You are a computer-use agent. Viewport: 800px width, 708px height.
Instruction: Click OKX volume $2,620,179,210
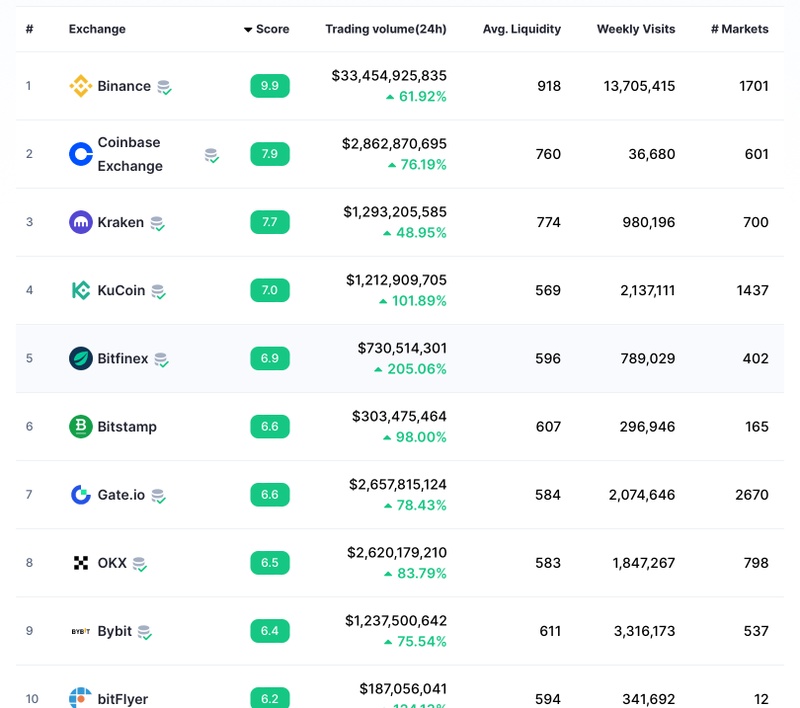[x=397, y=552]
